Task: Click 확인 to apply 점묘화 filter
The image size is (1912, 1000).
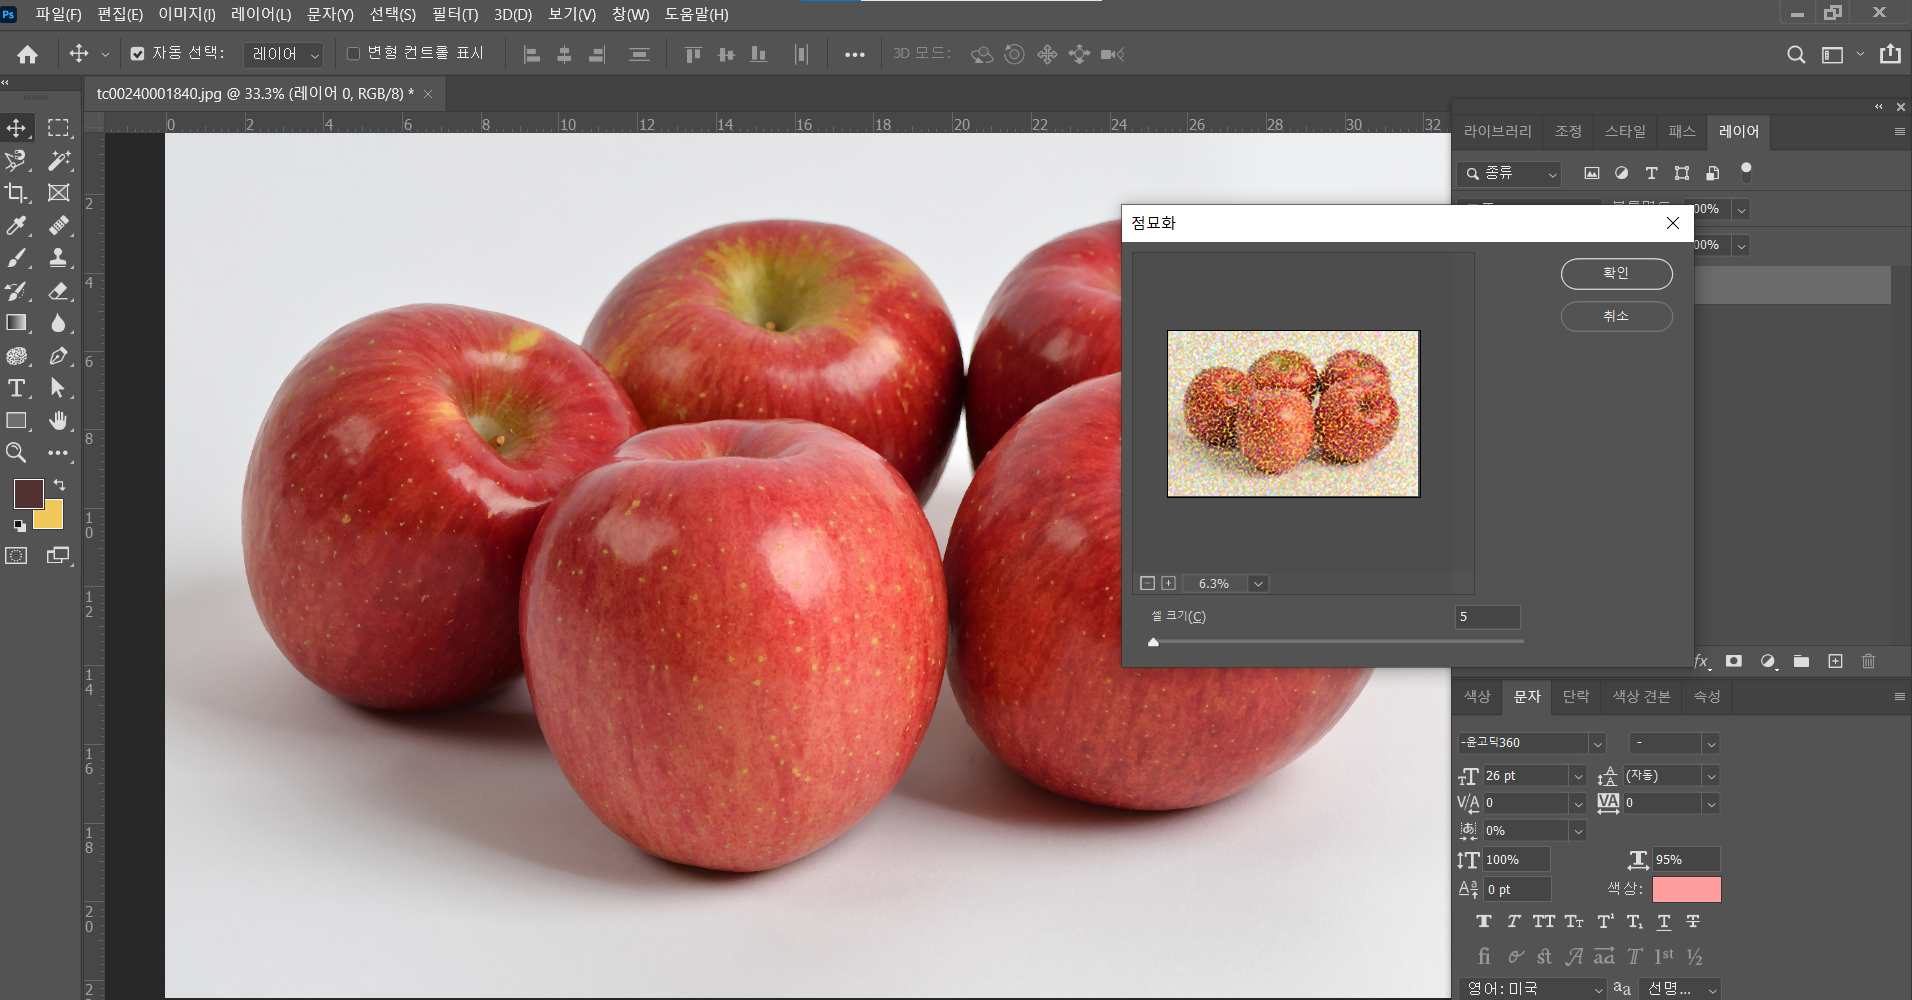Action: [1616, 273]
